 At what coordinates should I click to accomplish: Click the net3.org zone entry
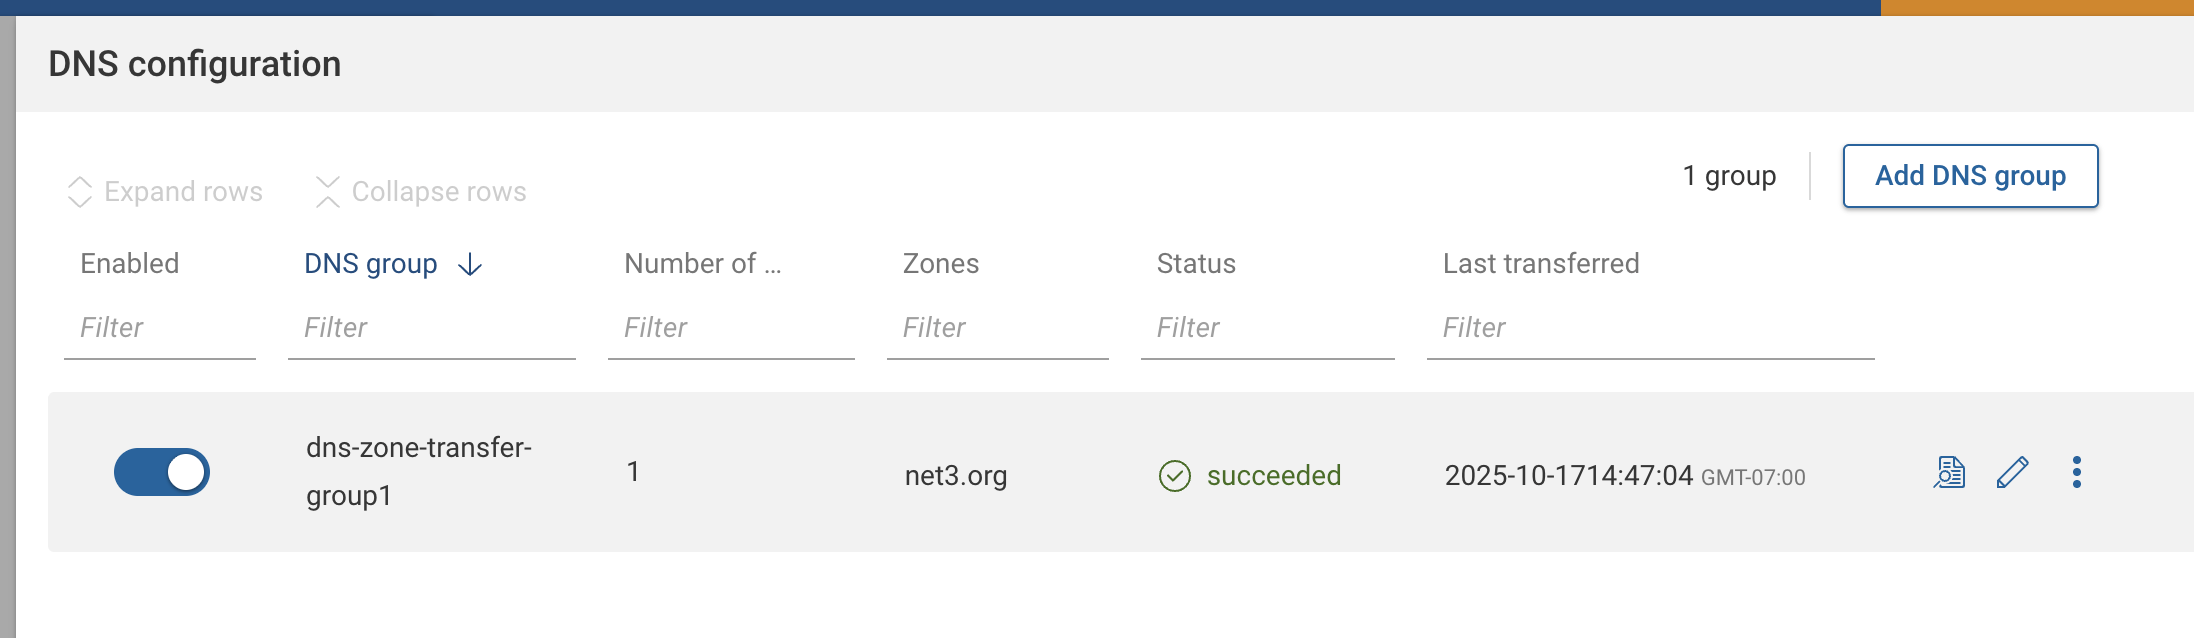coord(954,475)
